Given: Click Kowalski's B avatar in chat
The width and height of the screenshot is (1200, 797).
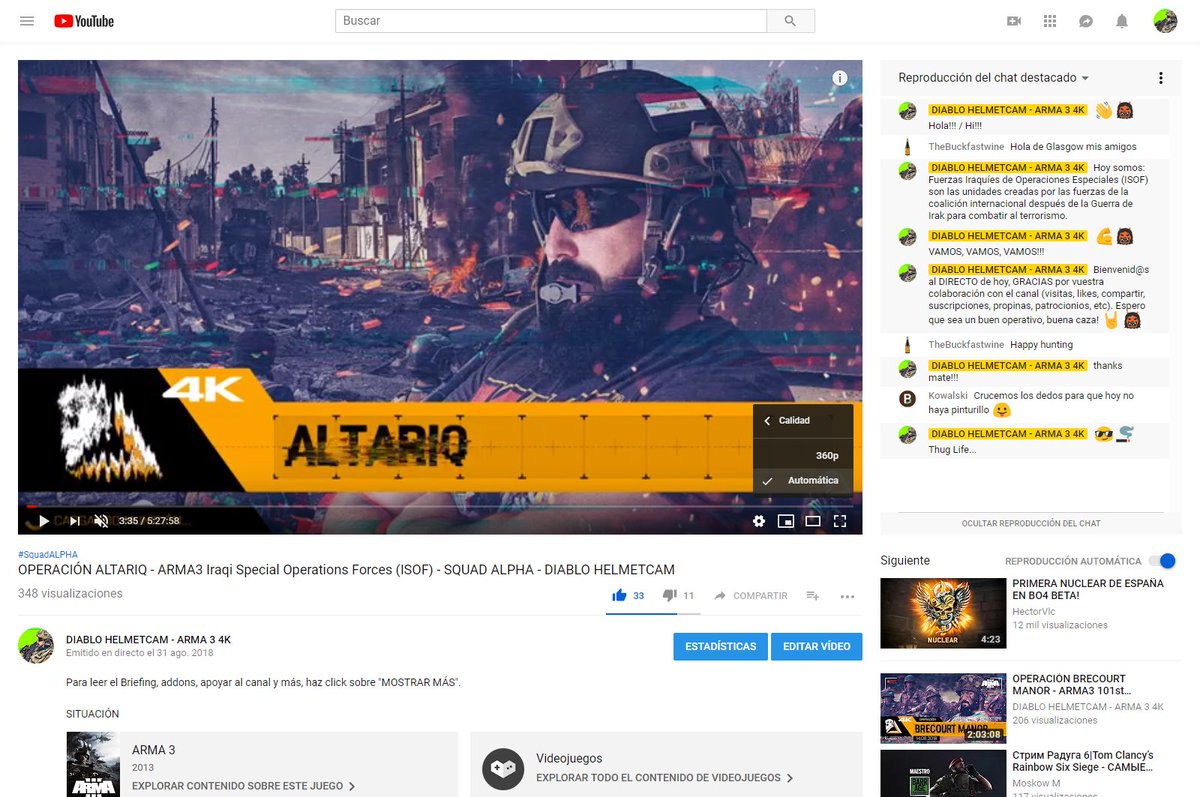Looking at the screenshot, I should (907, 398).
